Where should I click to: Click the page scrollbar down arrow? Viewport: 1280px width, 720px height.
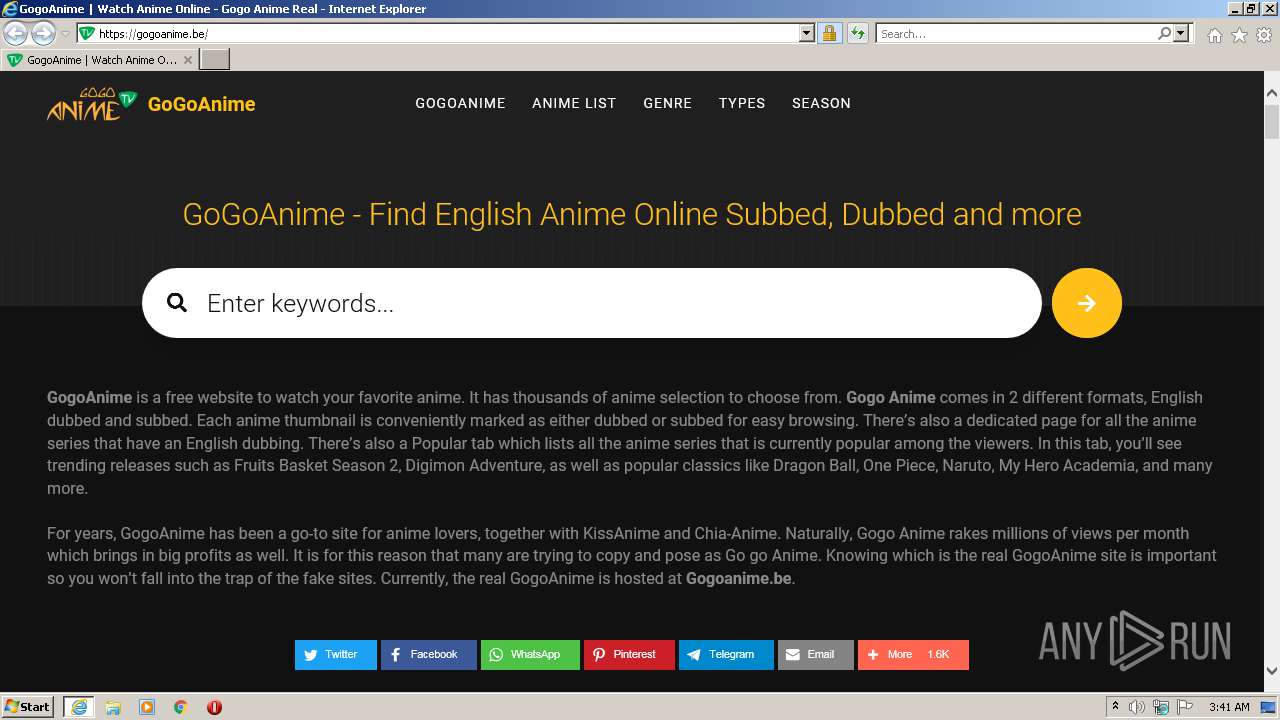(x=1272, y=671)
